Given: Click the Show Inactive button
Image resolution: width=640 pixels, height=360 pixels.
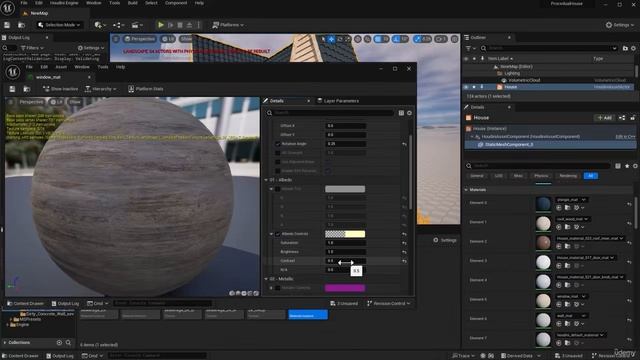Looking at the screenshot, I should pyautogui.click(x=60, y=89).
